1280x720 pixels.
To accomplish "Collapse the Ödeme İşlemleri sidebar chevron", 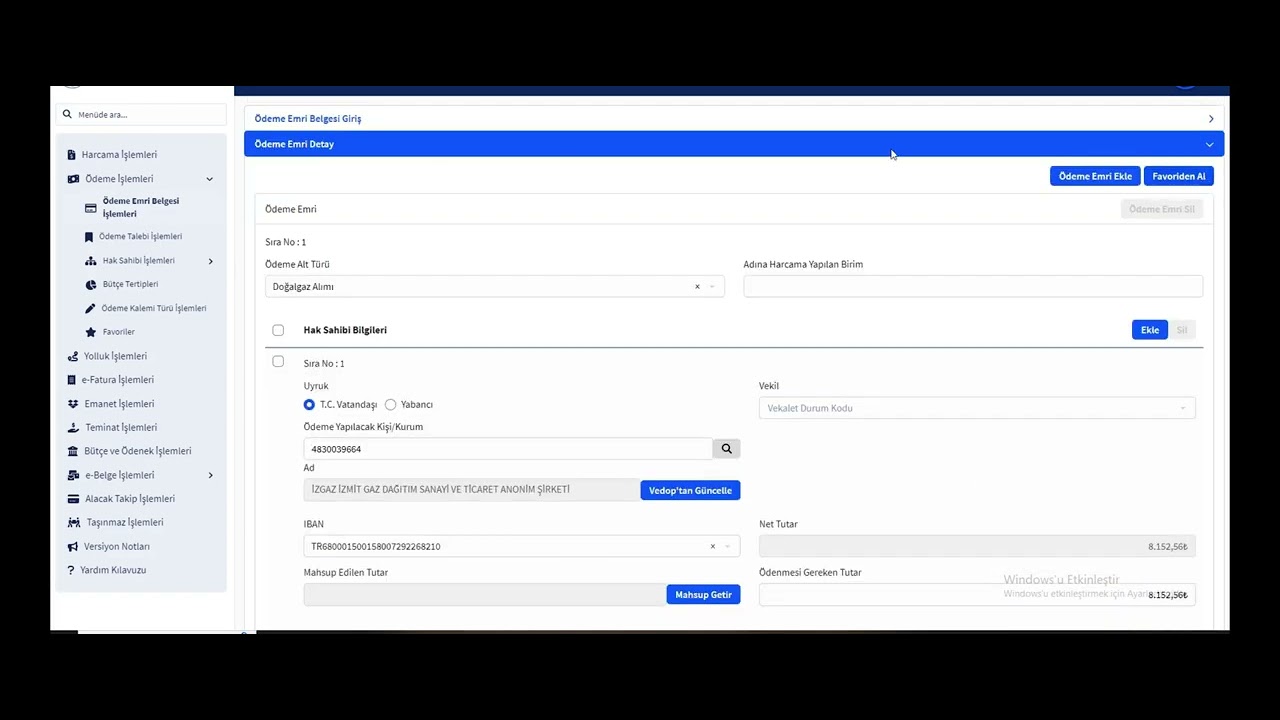I will click(x=210, y=179).
